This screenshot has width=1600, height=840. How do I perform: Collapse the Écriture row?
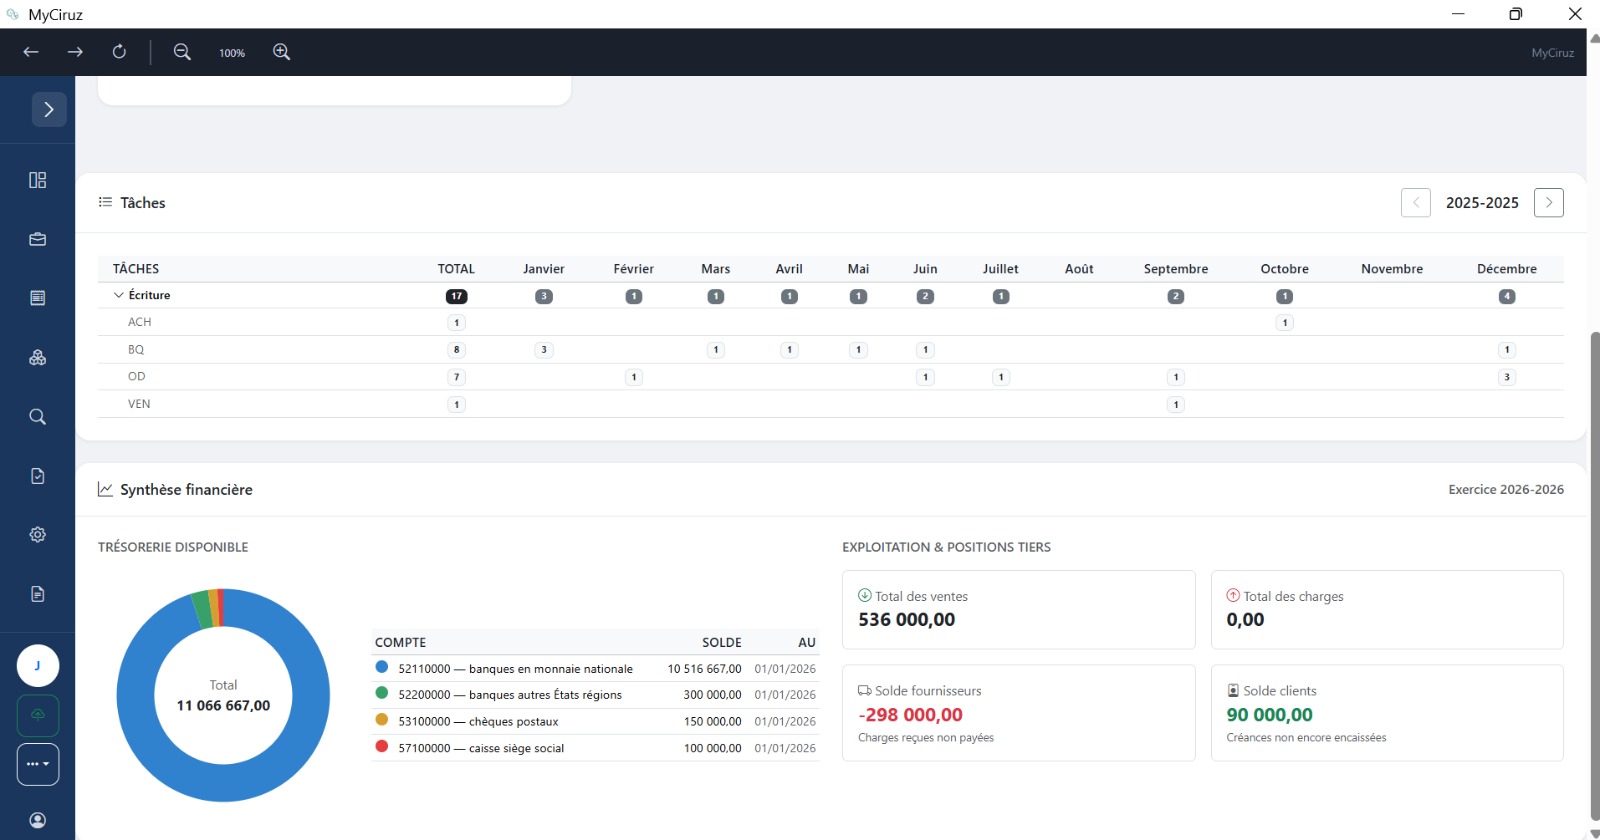click(x=119, y=295)
